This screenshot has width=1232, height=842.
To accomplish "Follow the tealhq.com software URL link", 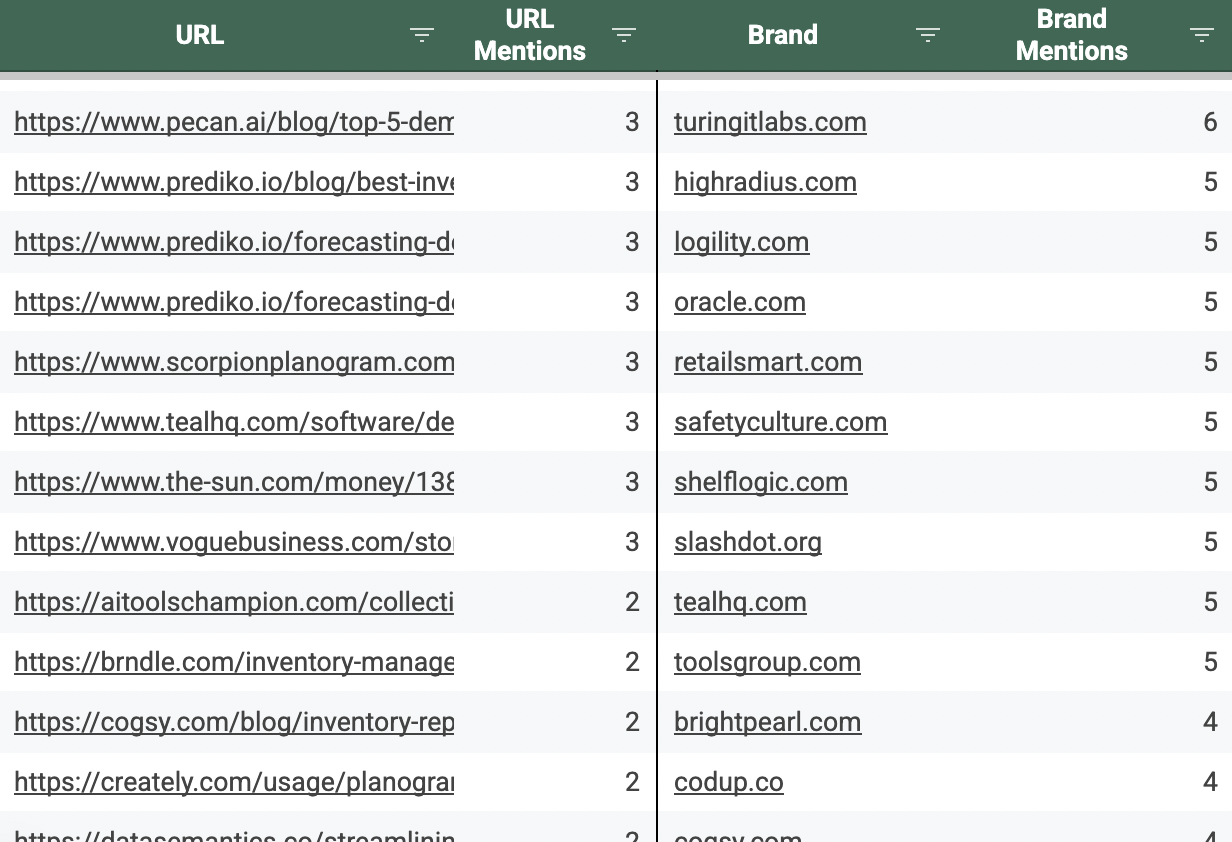I will click(x=234, y=422).
